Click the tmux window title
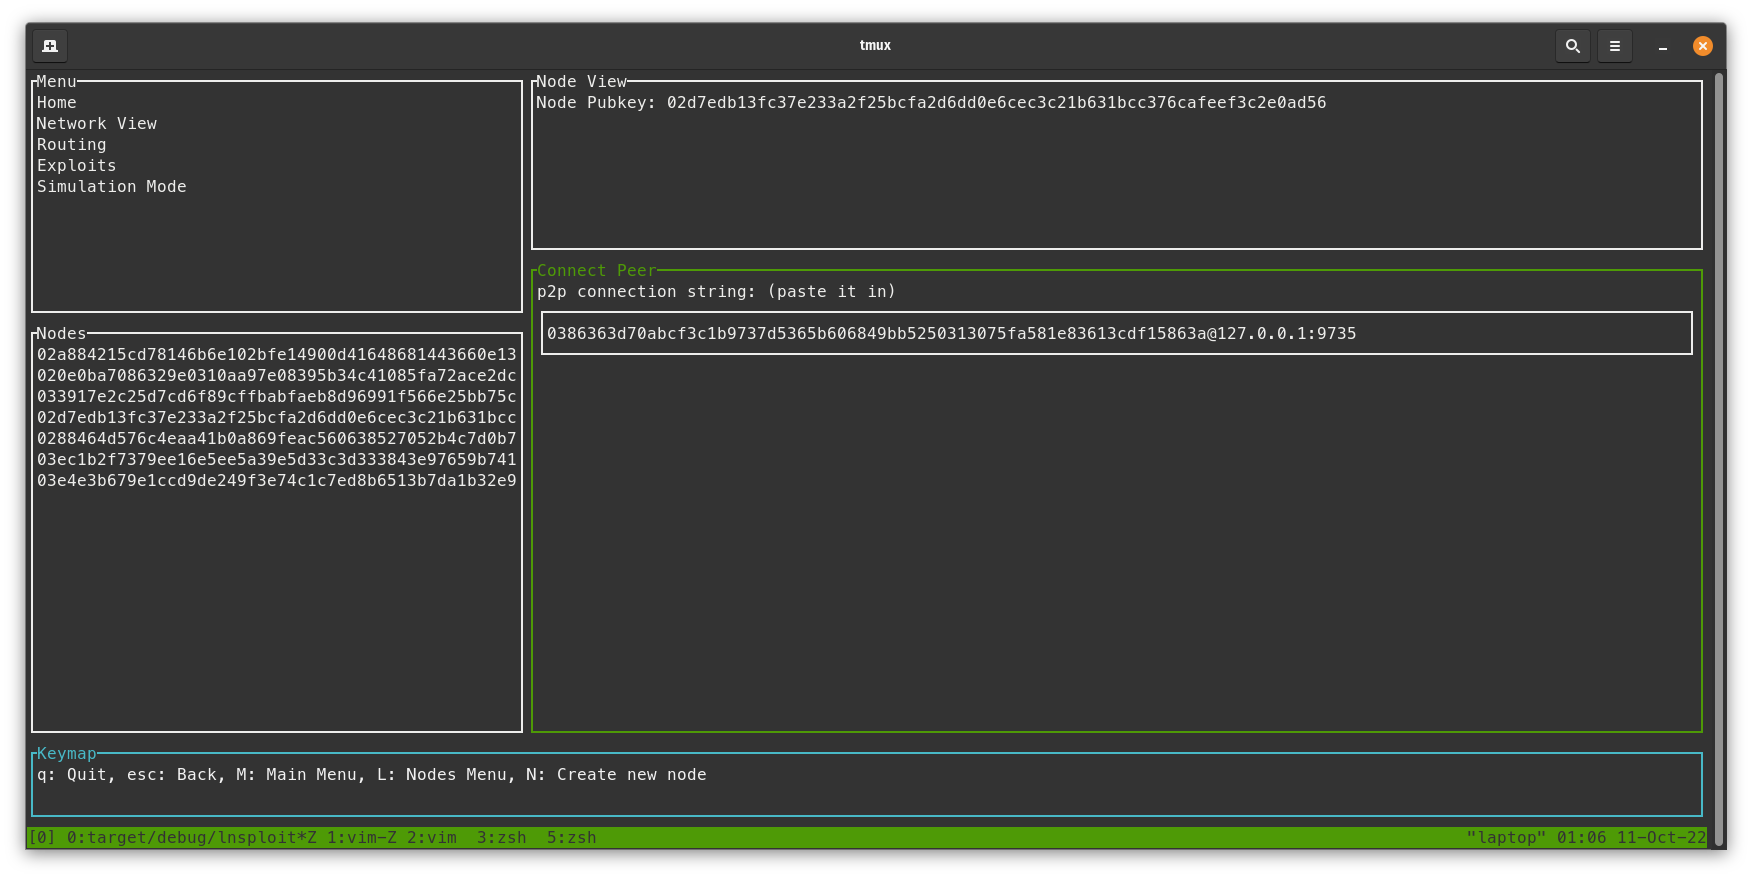Screen dimensions: 1752x878 [875, 45]
